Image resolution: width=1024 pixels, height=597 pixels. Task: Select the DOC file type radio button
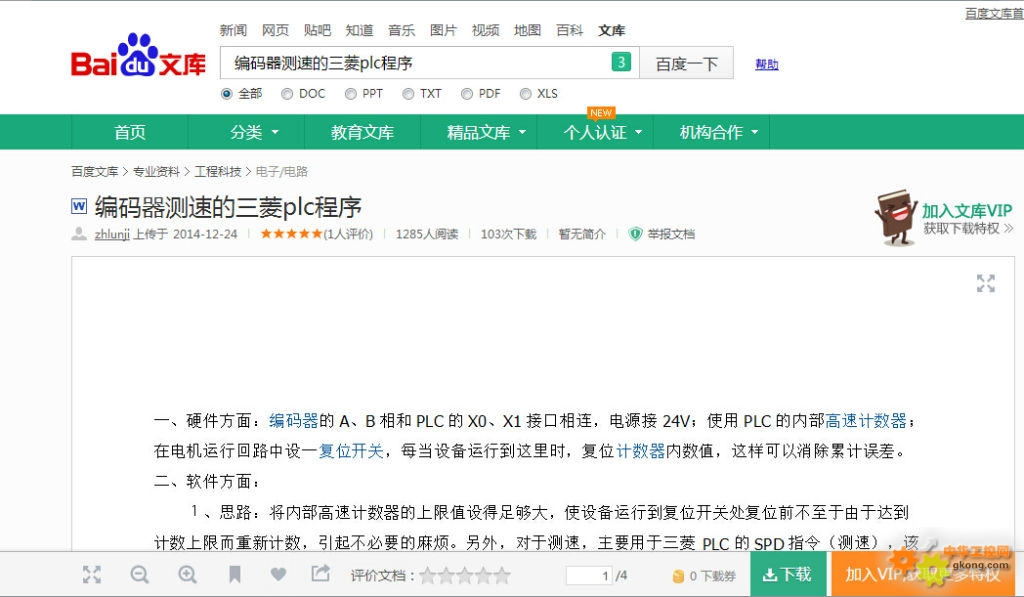287,94
